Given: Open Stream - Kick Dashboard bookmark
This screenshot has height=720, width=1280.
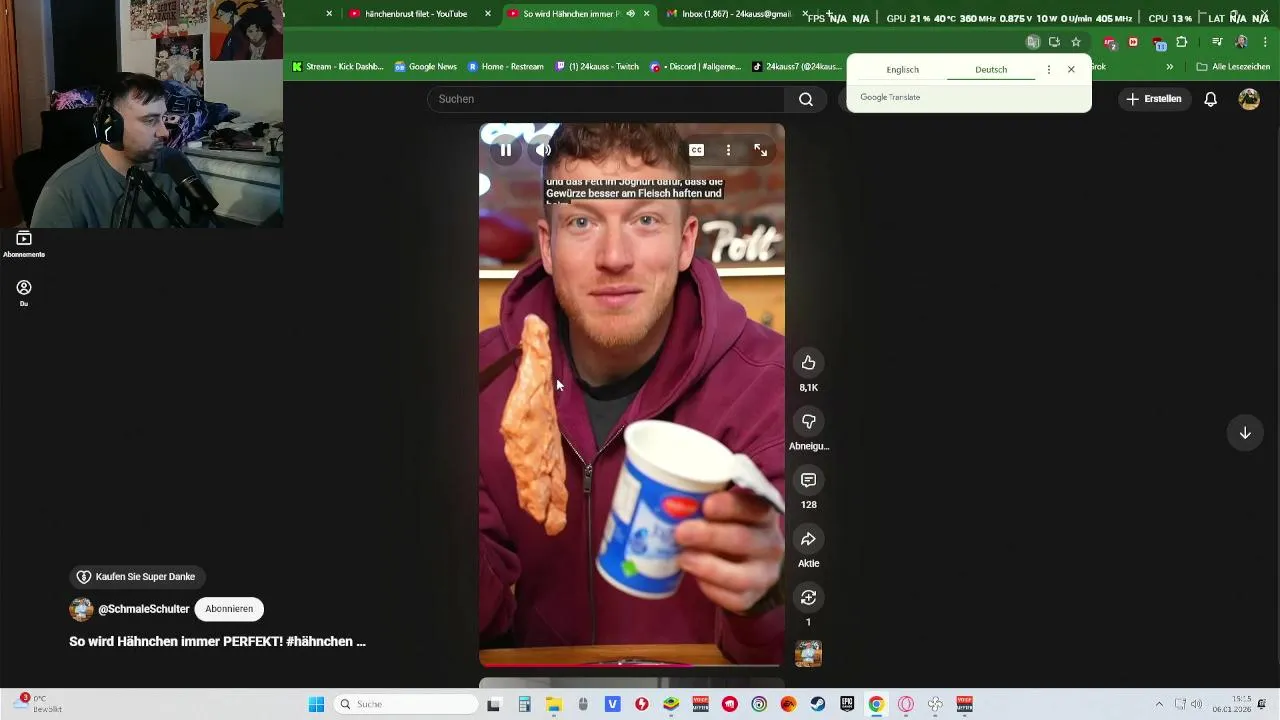Looking at the screenshot, I should tap(337, 67).
